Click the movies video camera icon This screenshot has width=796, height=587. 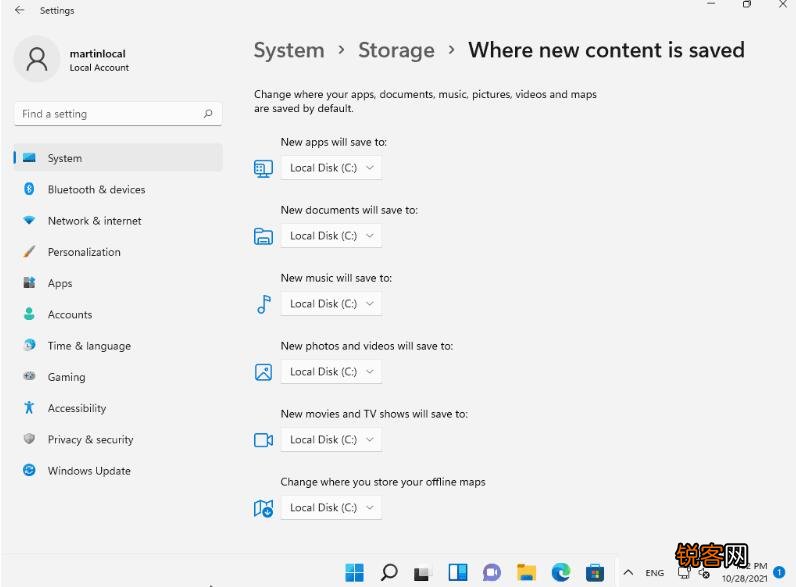263,440
